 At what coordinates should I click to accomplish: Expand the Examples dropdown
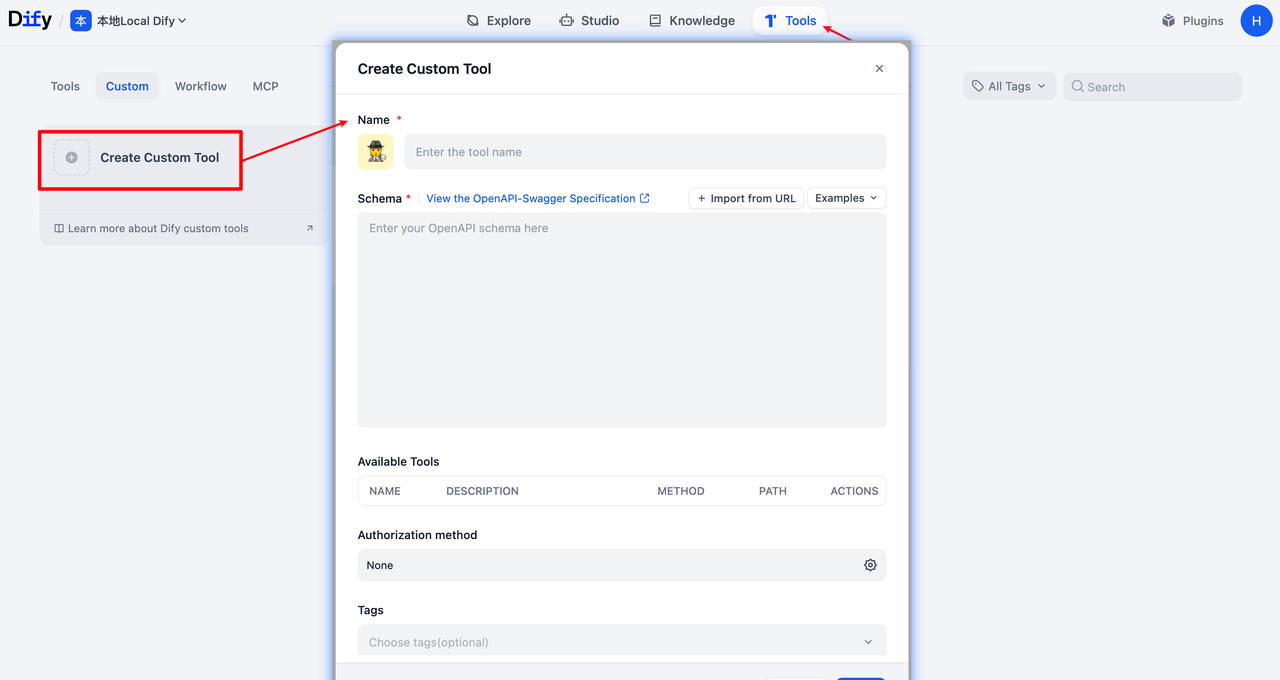[846, 198]
